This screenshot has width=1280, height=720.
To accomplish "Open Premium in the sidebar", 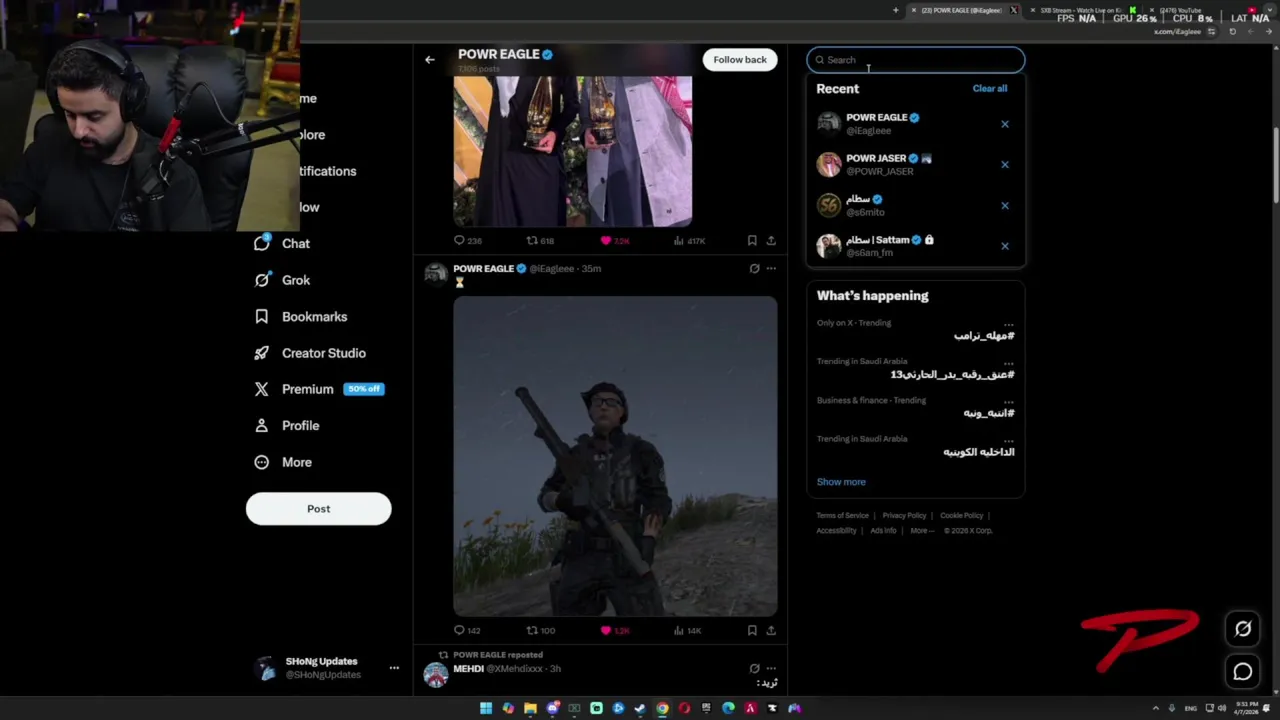I will (318, 389).
